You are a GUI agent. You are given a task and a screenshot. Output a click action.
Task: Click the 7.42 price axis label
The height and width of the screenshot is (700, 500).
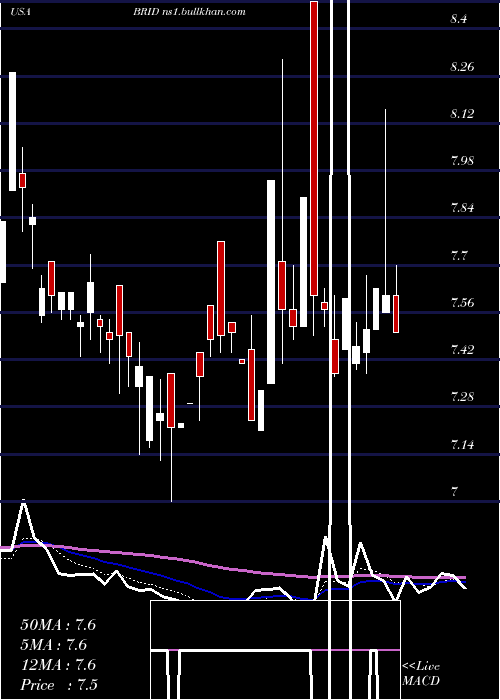pyautogui.click(x=462, y=349)
